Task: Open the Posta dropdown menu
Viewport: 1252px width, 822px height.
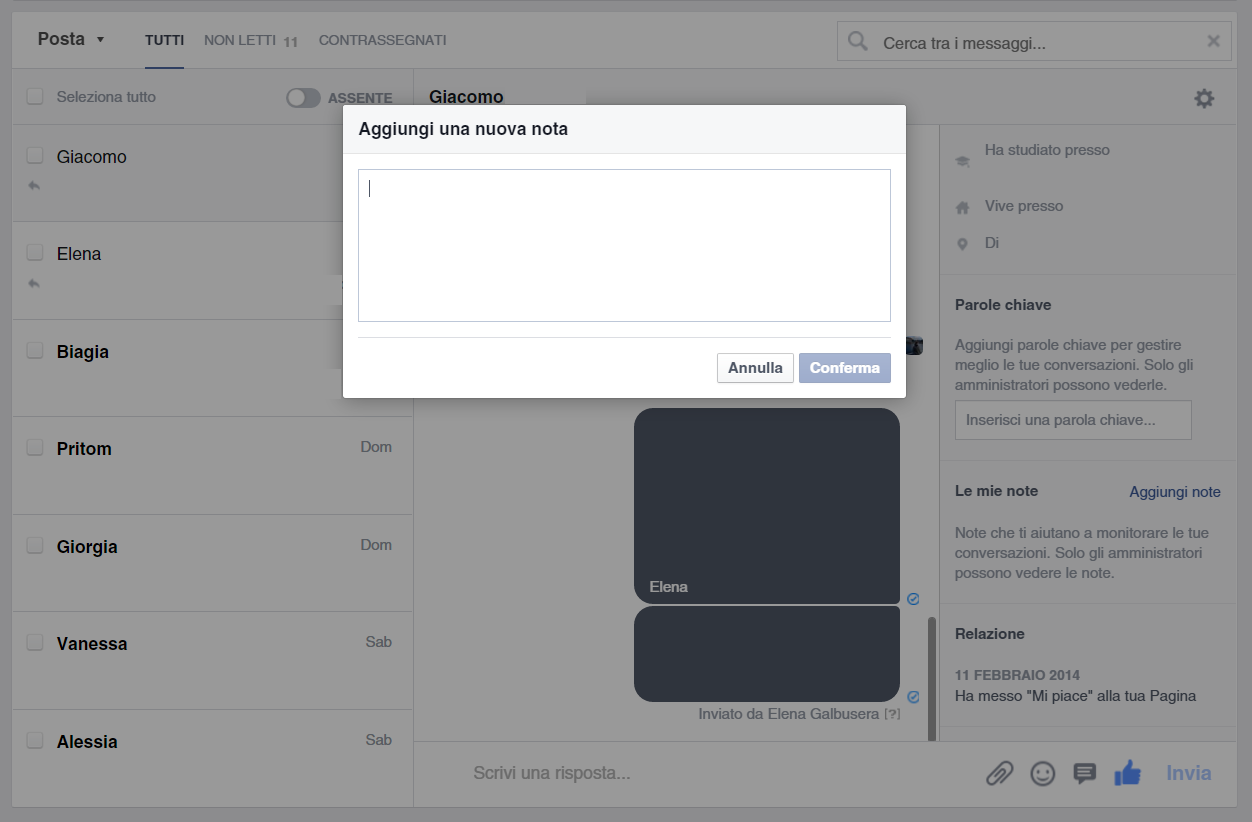Action: (x=71, y=40)
